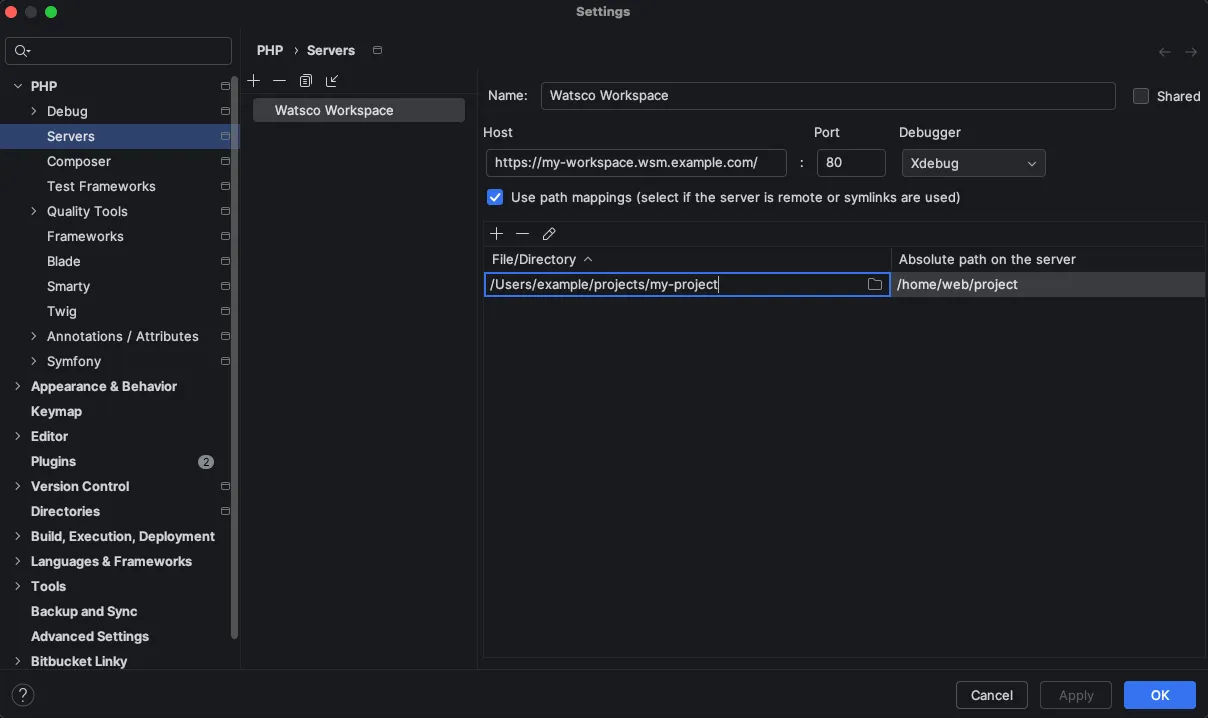Image resolution: width=1208 pixels, height=718 pixels.
Task: Click the Cancel button
Action: point(992,695)
